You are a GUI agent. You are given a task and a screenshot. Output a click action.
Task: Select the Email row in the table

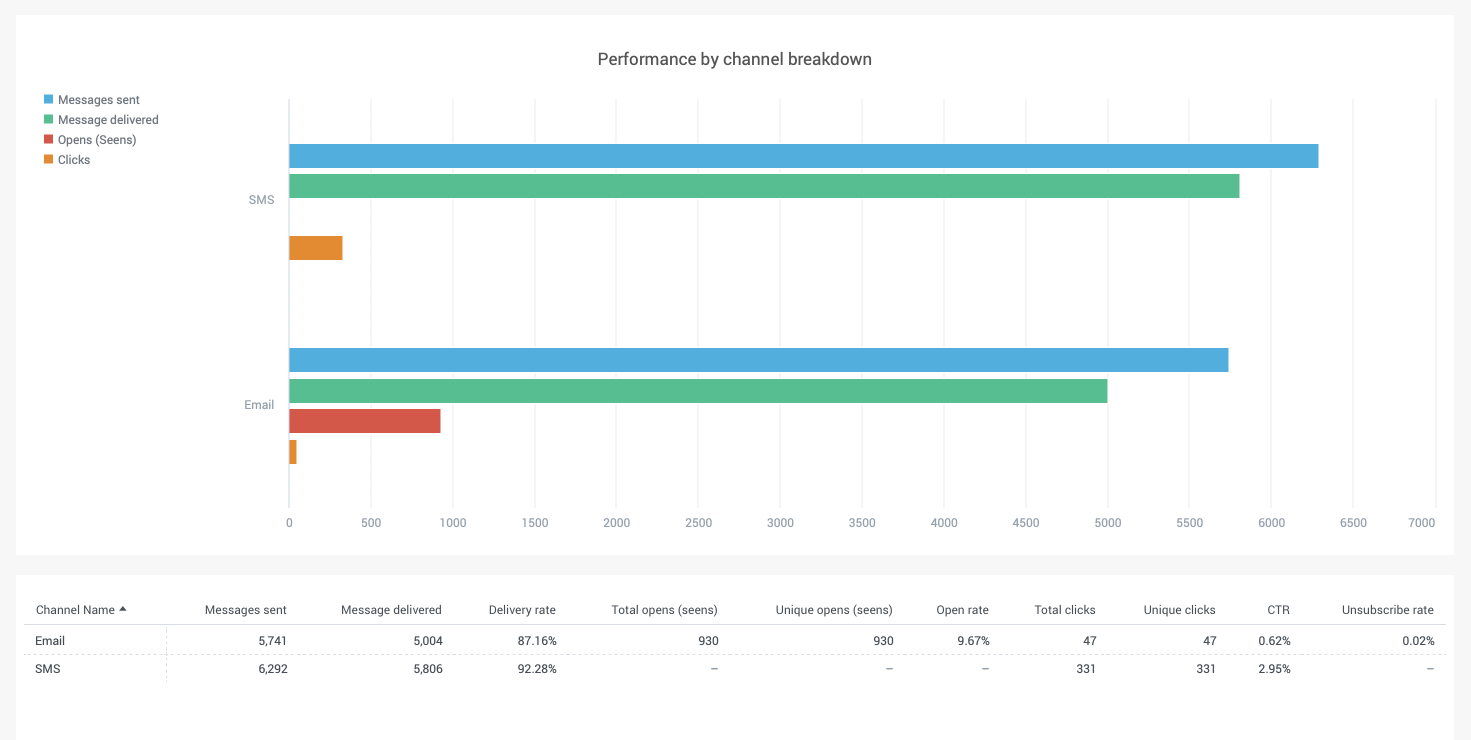click(x=50, y=641)
